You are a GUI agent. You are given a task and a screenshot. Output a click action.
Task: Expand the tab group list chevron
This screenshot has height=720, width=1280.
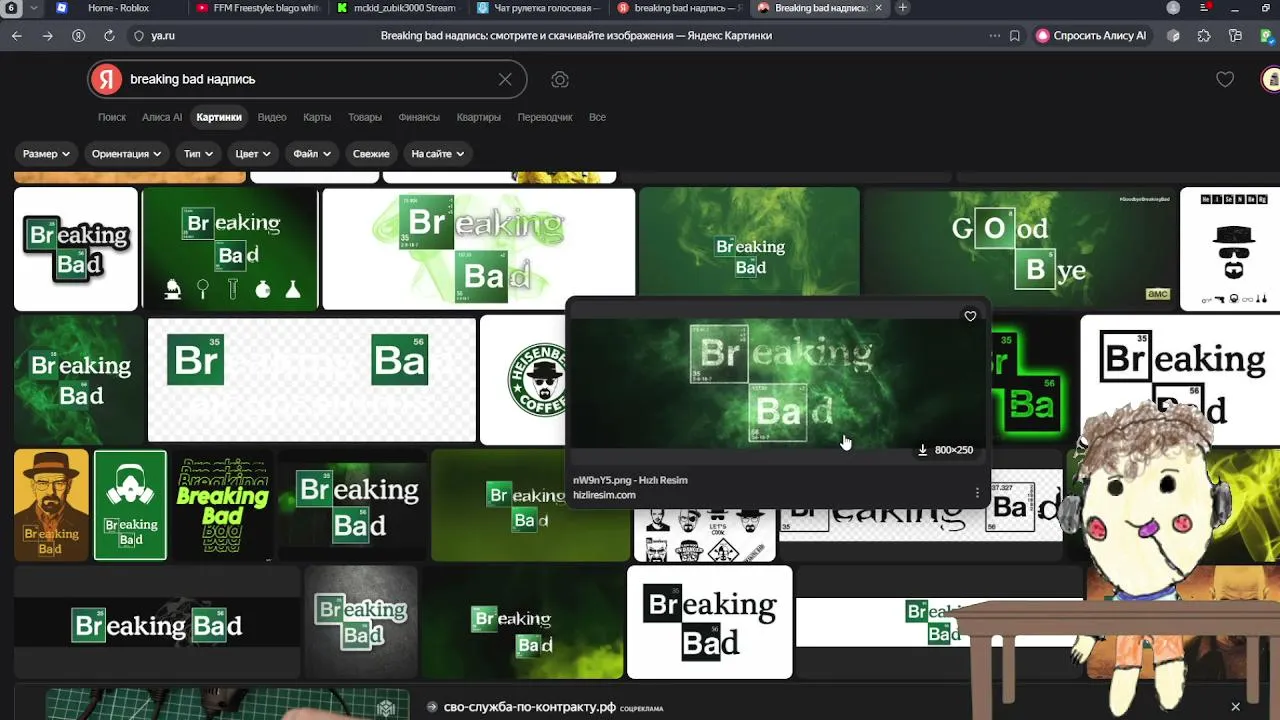tap(35, 8)
